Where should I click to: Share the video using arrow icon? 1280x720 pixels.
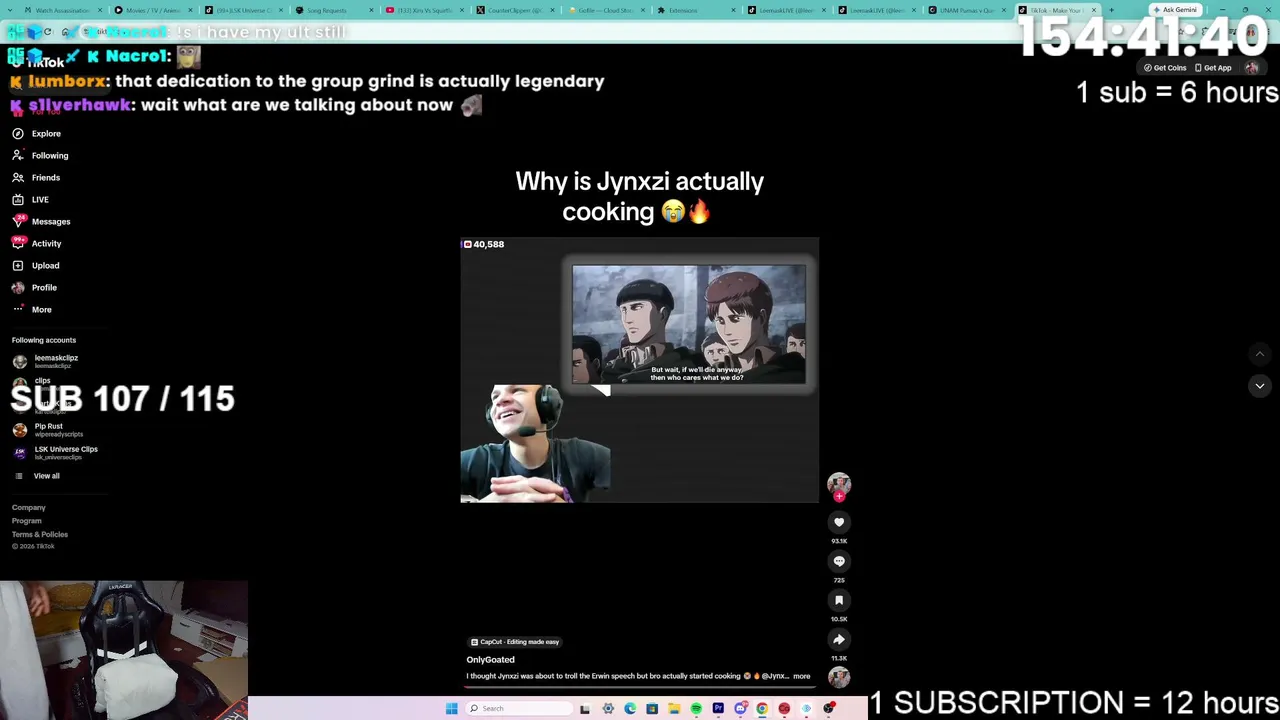(839, 639)
